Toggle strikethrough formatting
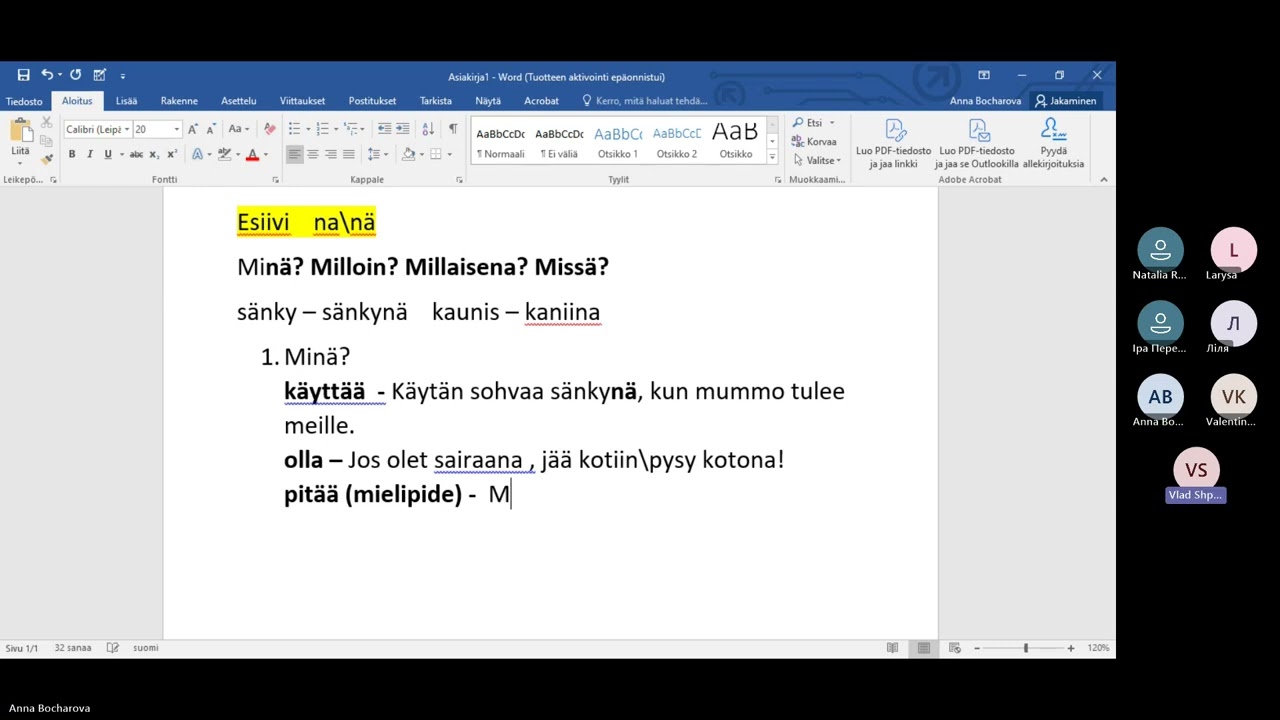The image size is (1280, 720). [x=136, y=154]
